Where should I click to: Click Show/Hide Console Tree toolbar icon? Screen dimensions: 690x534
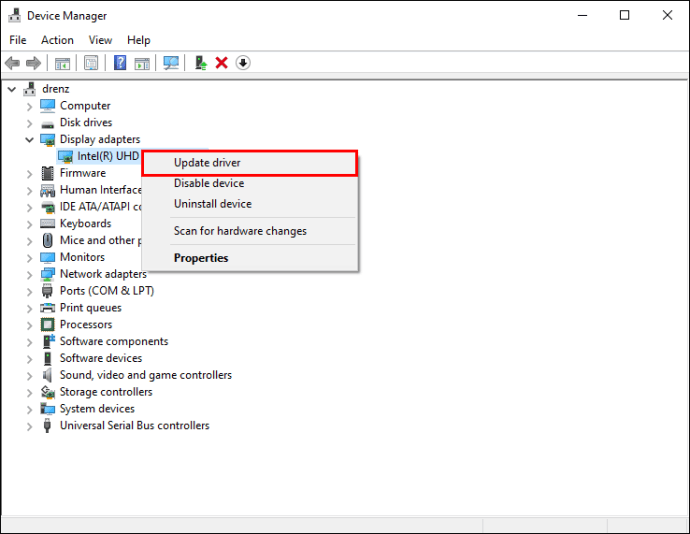coord(62,63)
